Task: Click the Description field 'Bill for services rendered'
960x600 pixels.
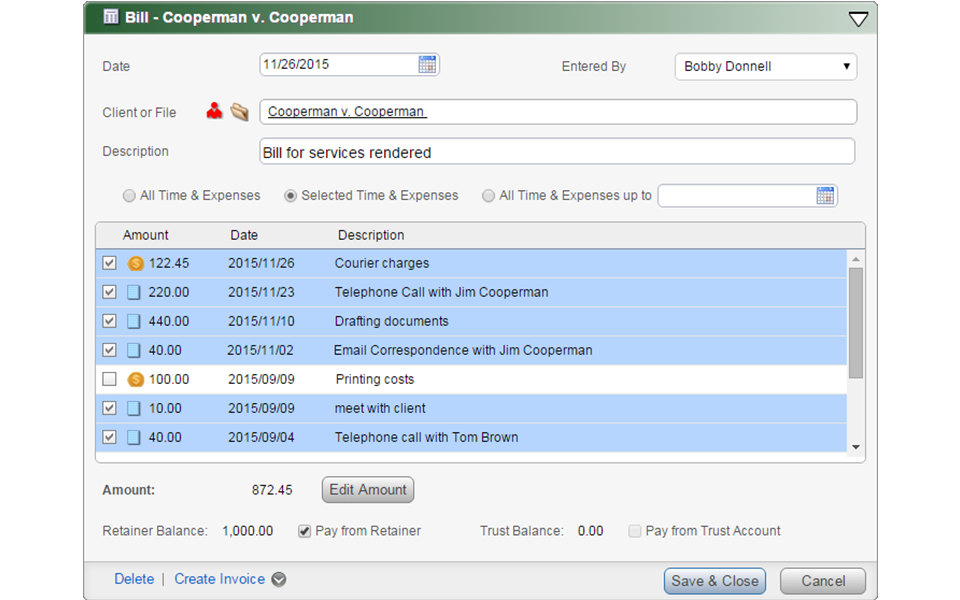Action: 557,152
